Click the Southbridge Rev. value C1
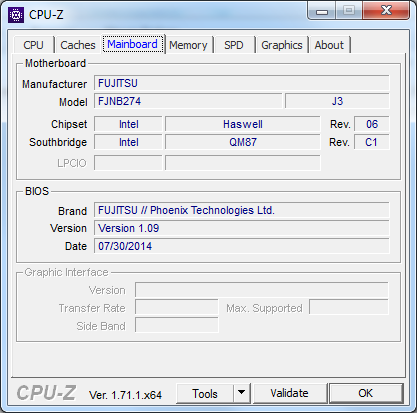 [372, 142]
